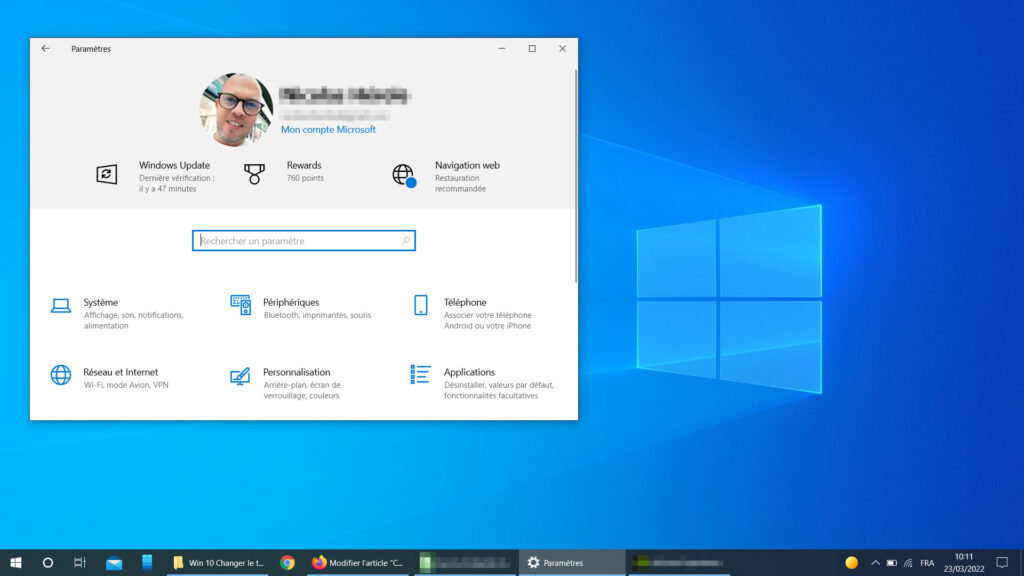The image size is (1024, 576).
Task: Open the Windows Start menu
Action: [16, 562]
